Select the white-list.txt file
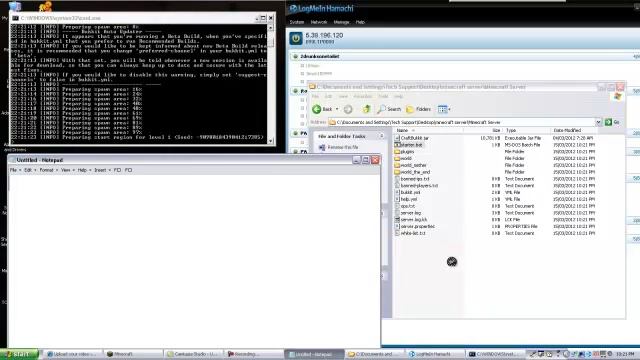The width and height of the screenshot is (640, 360). (x=410, y=233)
